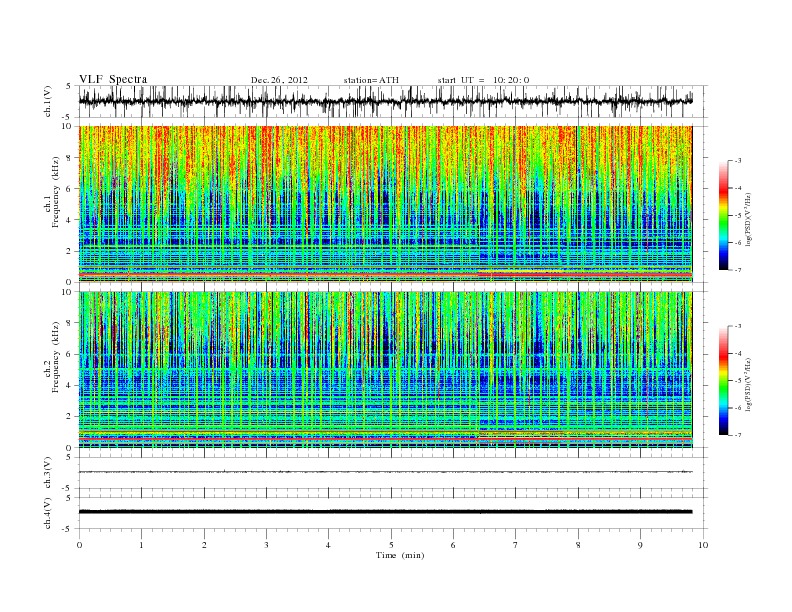792x612 pixels.
Task: Click time axis tick label "10"
Action: coord(703,545)
